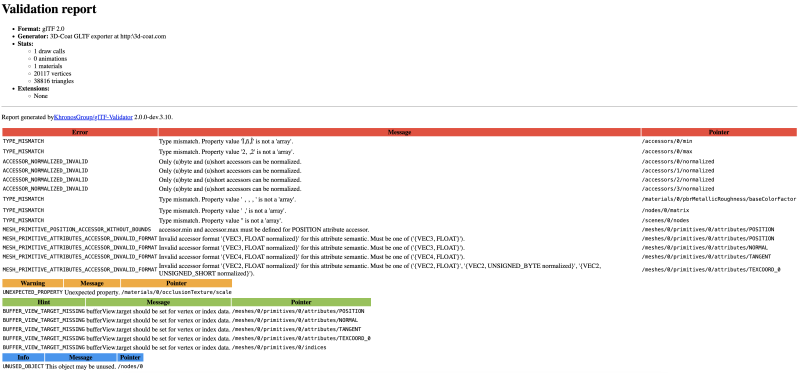This screenshot has width=800, height=373.
Task: Select the message mentioning 'VEC4, FLOAT normalized'
Action: pos(312,256)
